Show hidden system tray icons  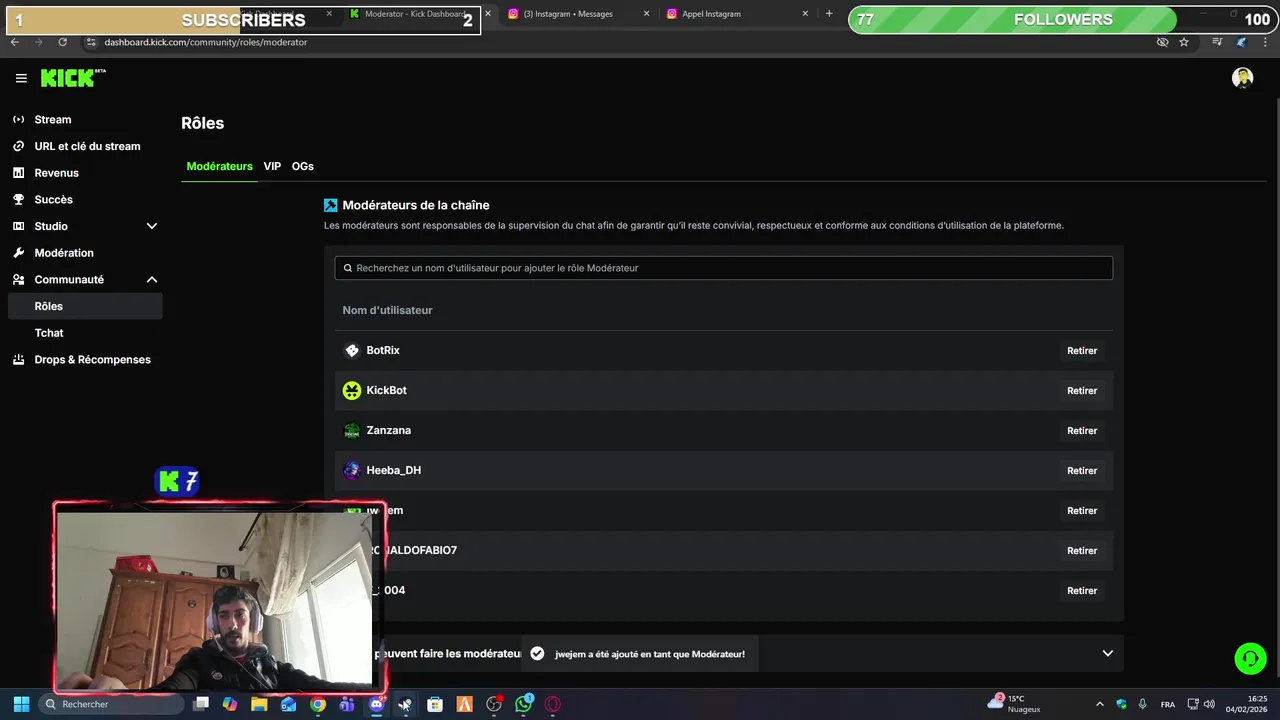pyautogui.click(x=1100, y=704)
